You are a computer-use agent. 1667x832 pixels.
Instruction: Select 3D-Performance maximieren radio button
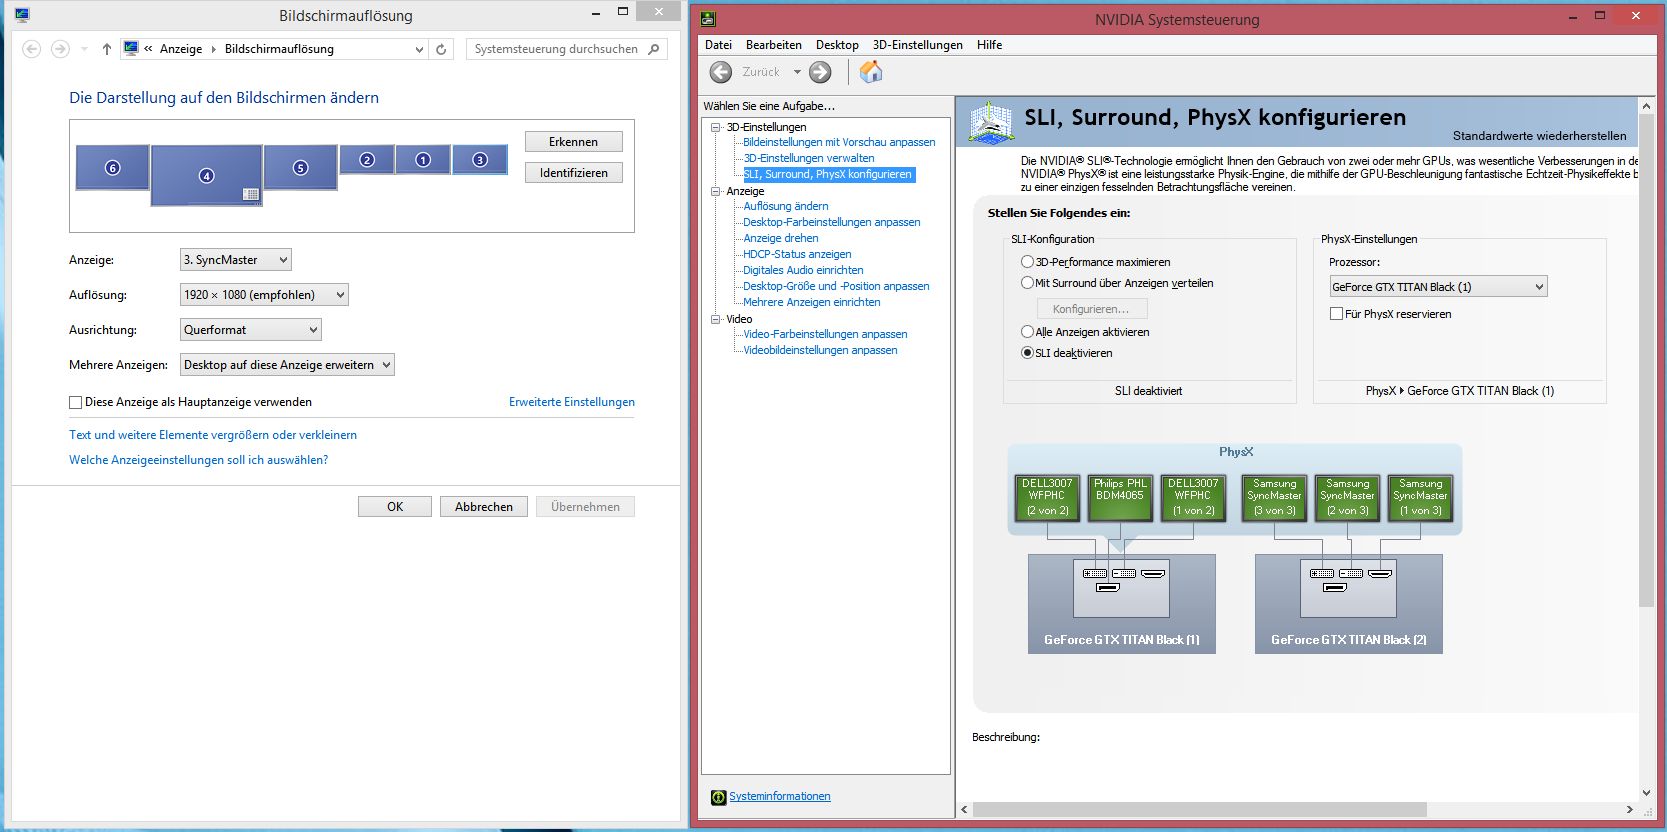1027,262
